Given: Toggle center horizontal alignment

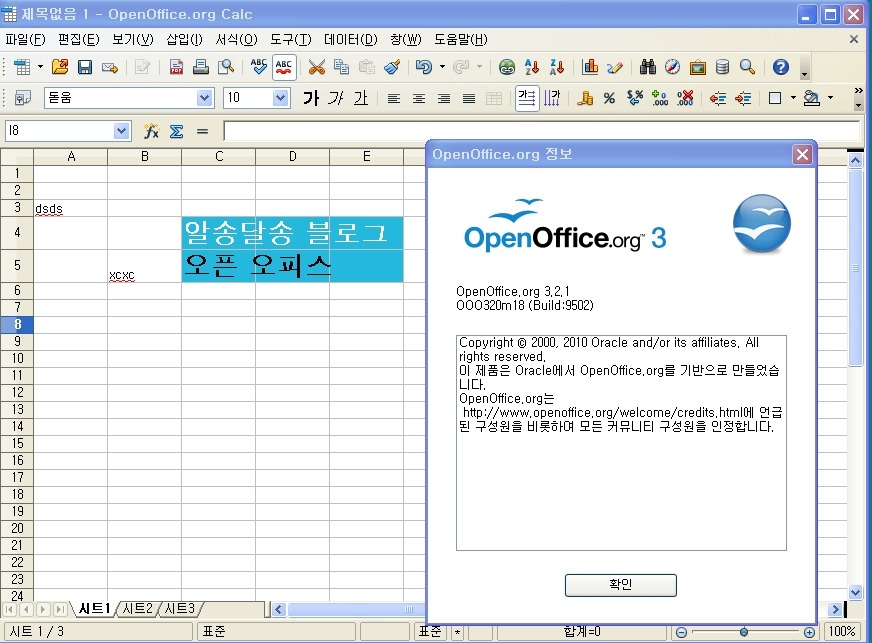Looking at the screenshot, I should coord(419,98).
